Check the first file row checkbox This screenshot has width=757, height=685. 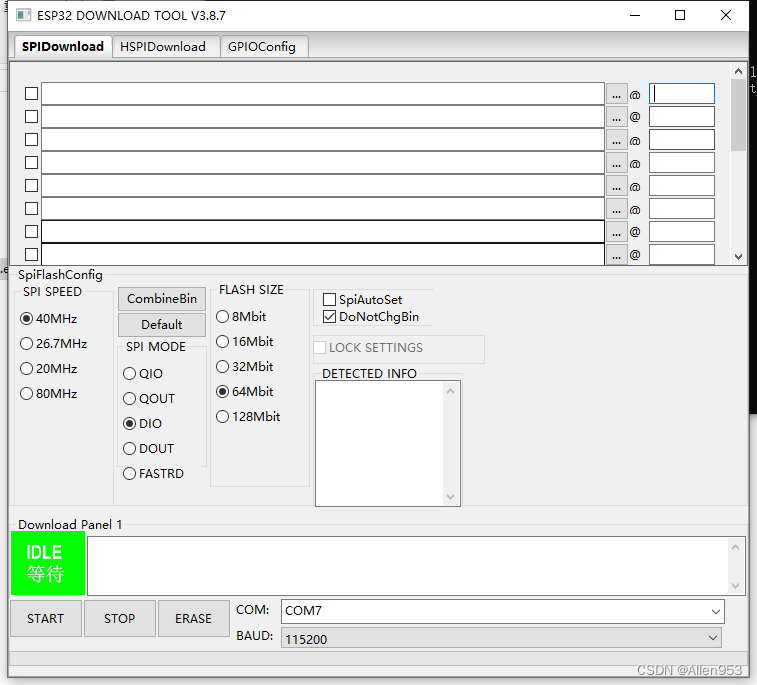(31, 94)
